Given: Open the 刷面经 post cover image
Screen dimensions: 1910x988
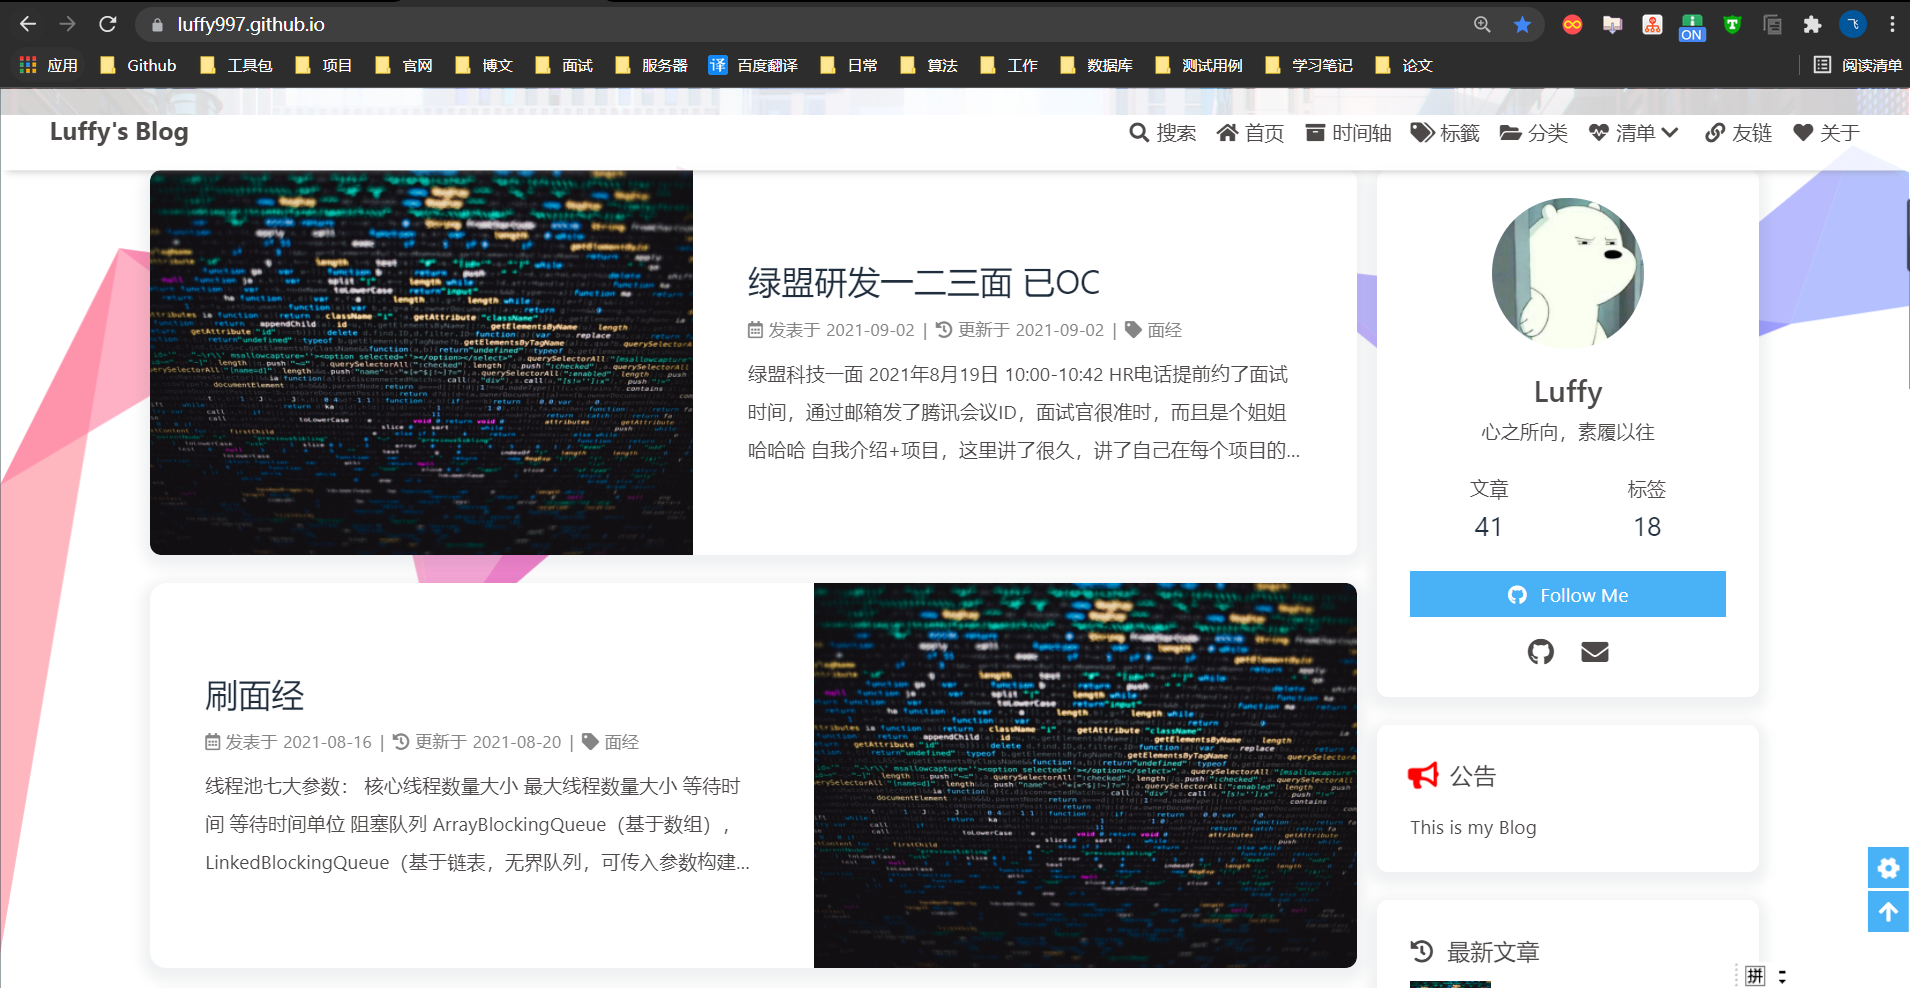Looking at the screenshot, I should (x=1085, y=775).
